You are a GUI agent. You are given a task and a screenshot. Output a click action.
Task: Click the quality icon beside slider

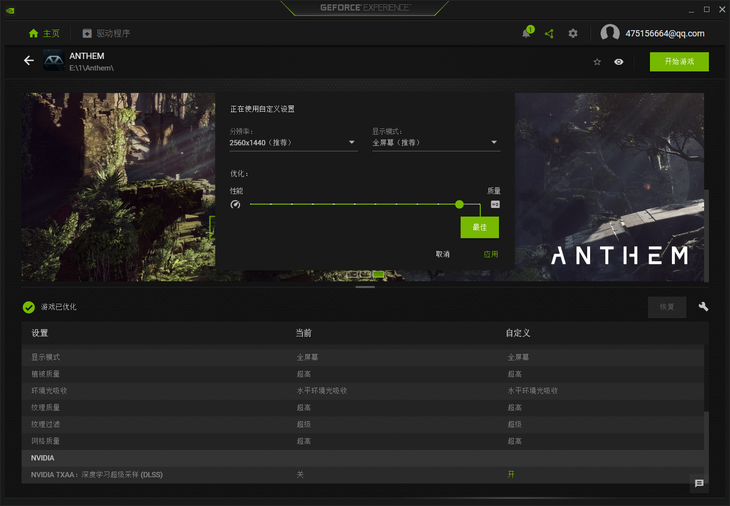[495, 204]
